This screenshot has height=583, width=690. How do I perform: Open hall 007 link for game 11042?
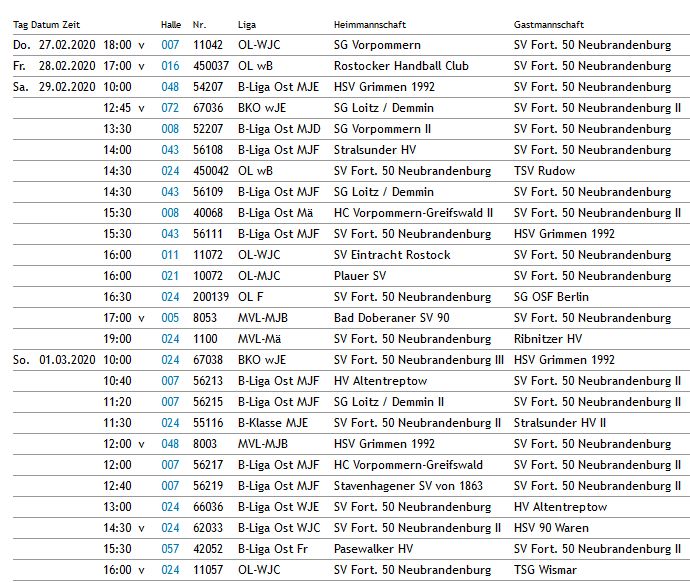pos(170,45)
